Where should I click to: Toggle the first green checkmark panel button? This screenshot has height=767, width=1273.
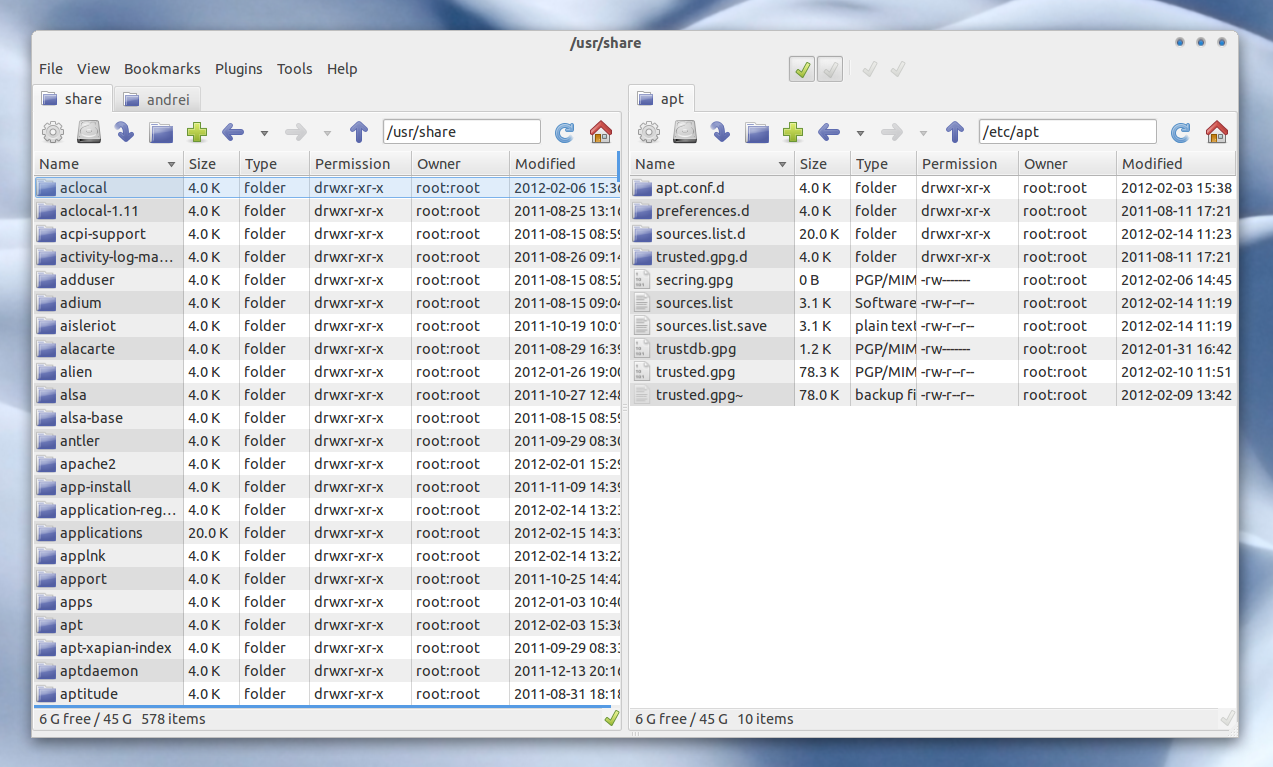802,69
